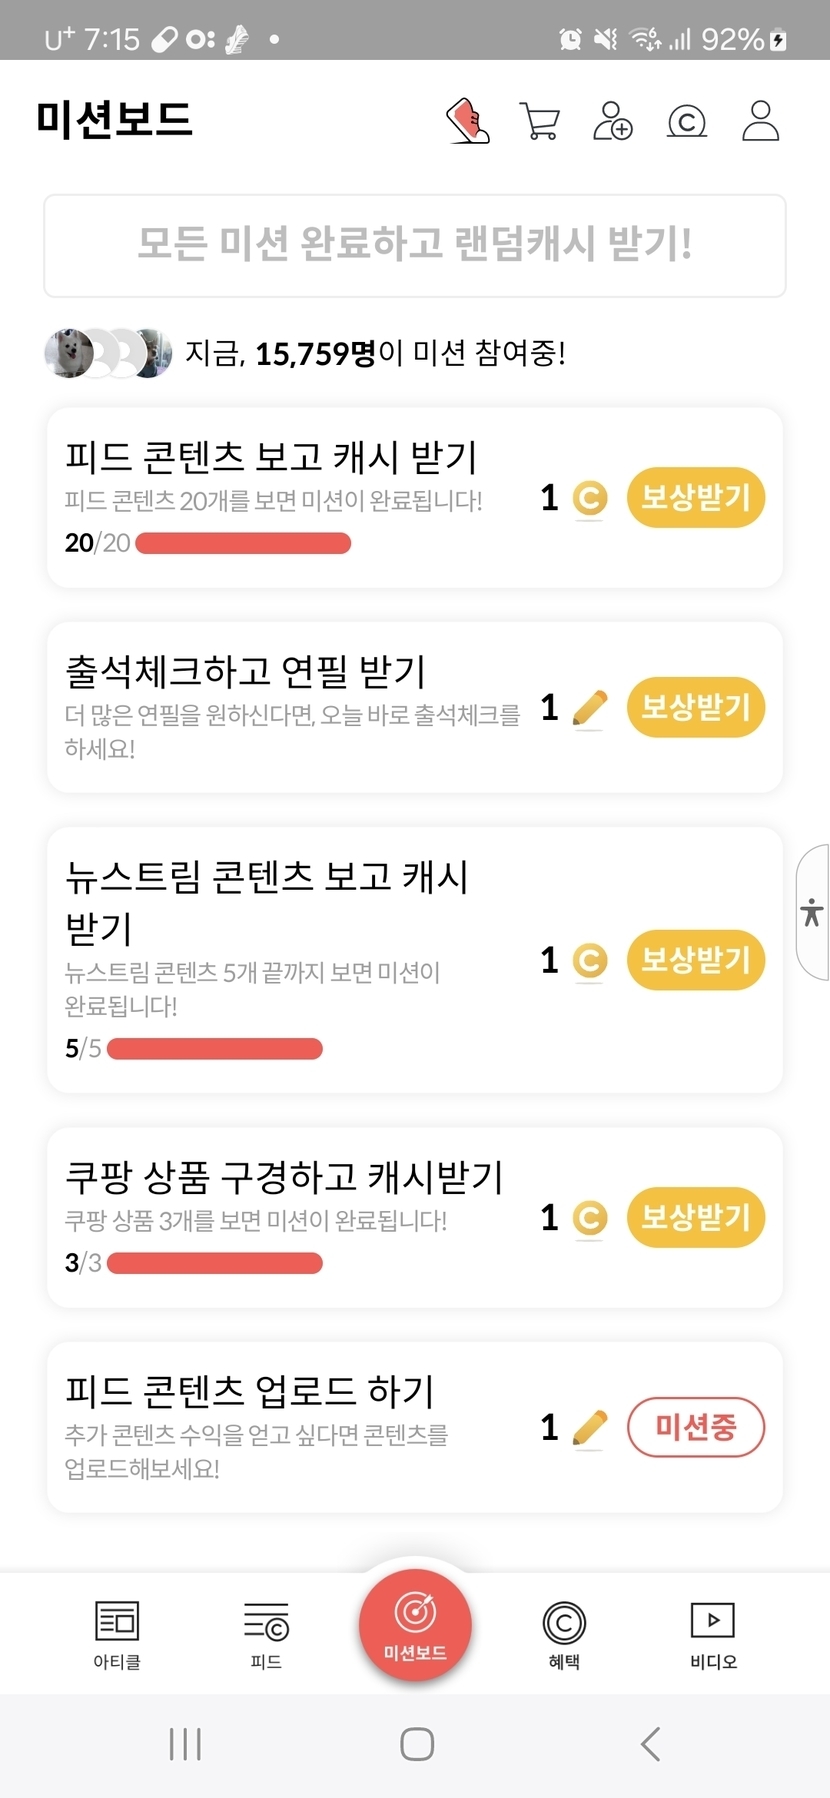
Task: Switch to the 피드 tab
Action: [266, 1634]
